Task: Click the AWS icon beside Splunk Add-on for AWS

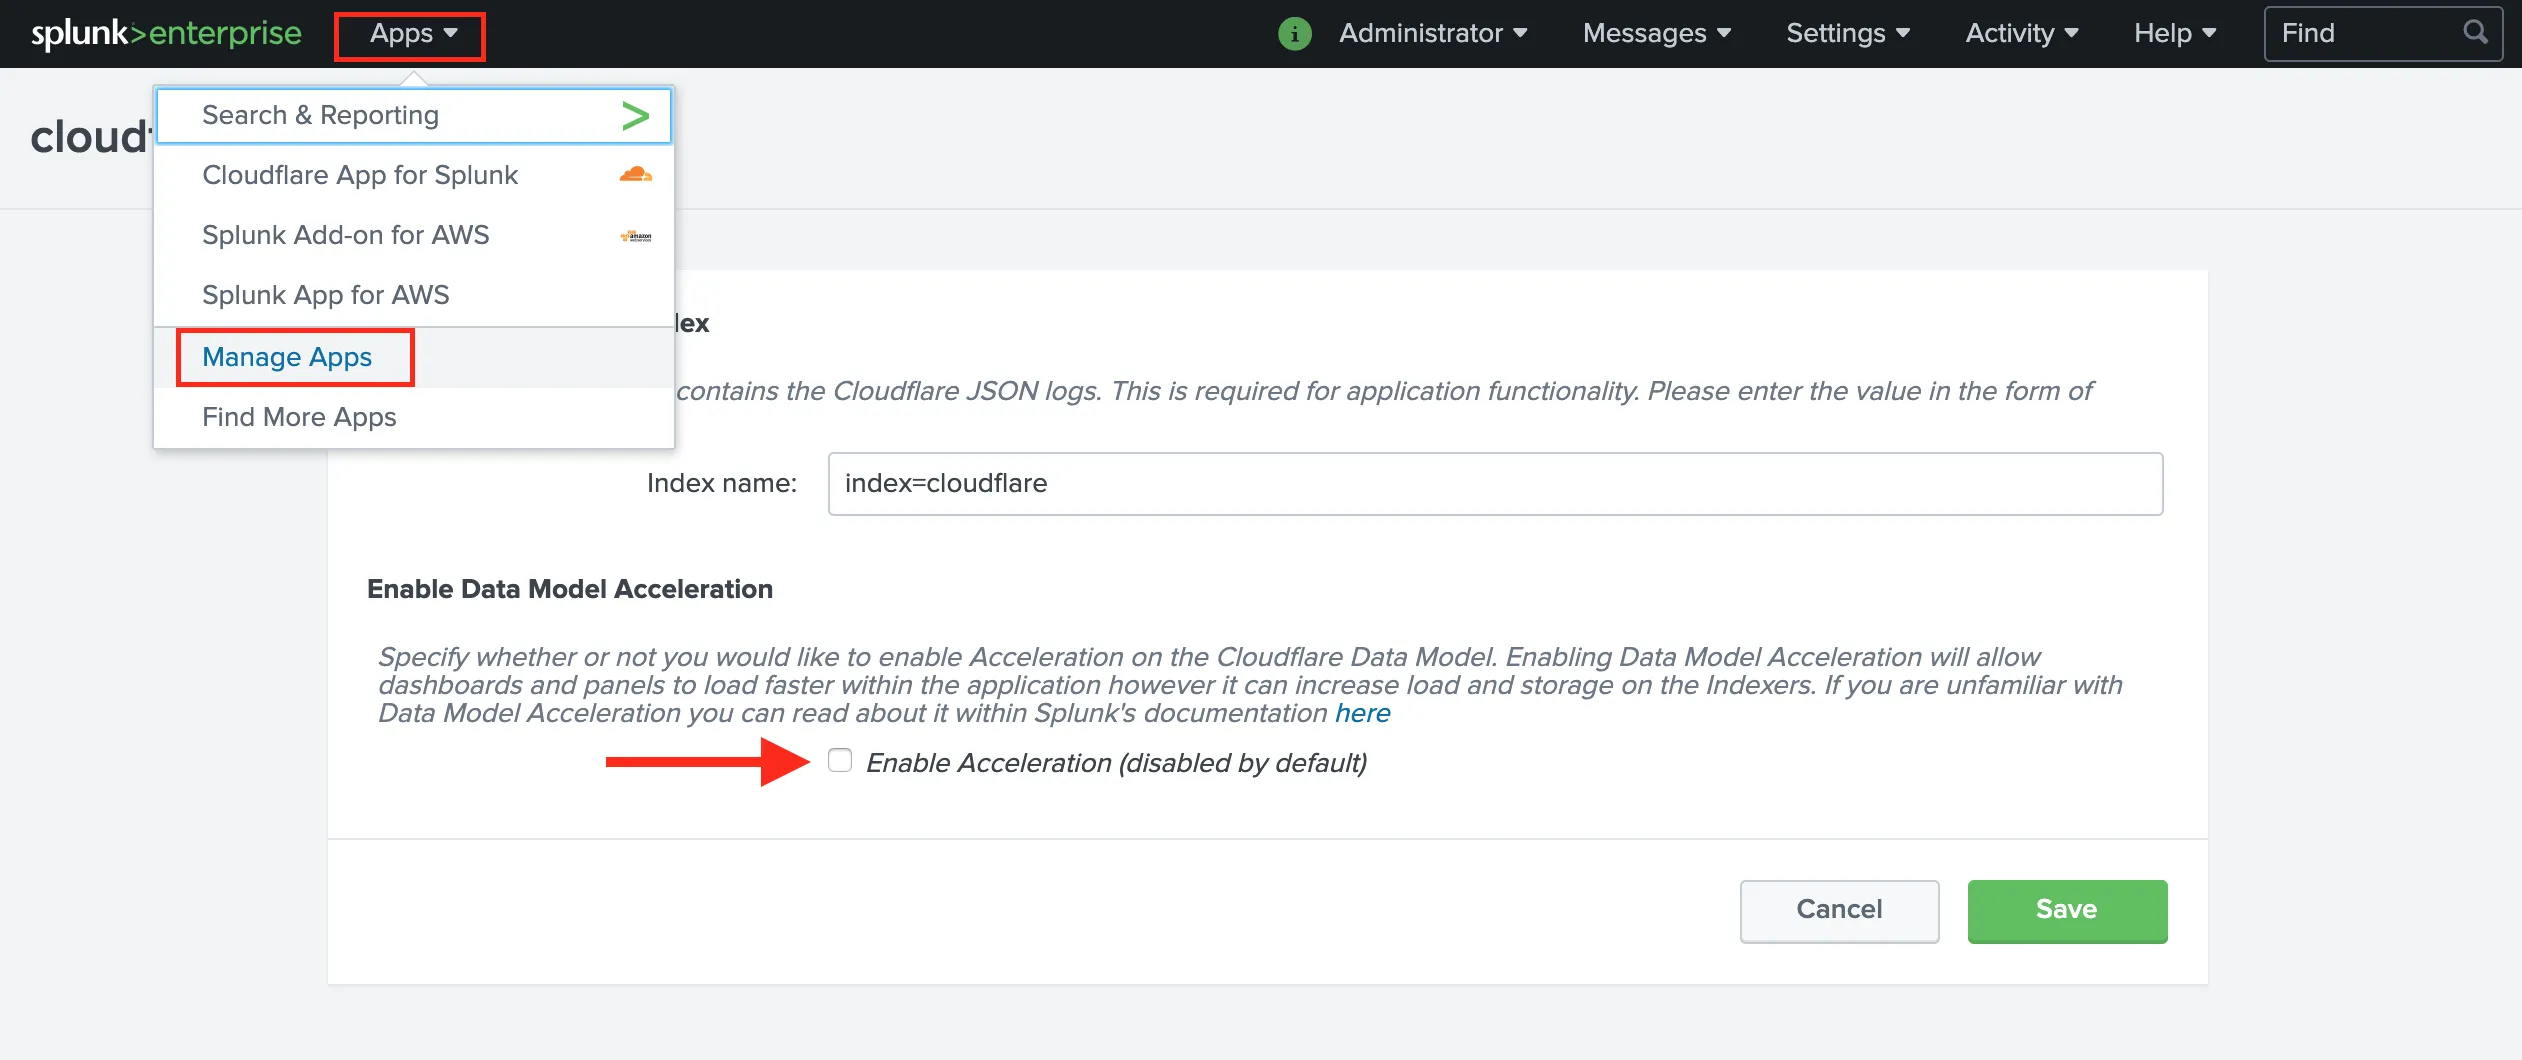Action: point(638,235)
